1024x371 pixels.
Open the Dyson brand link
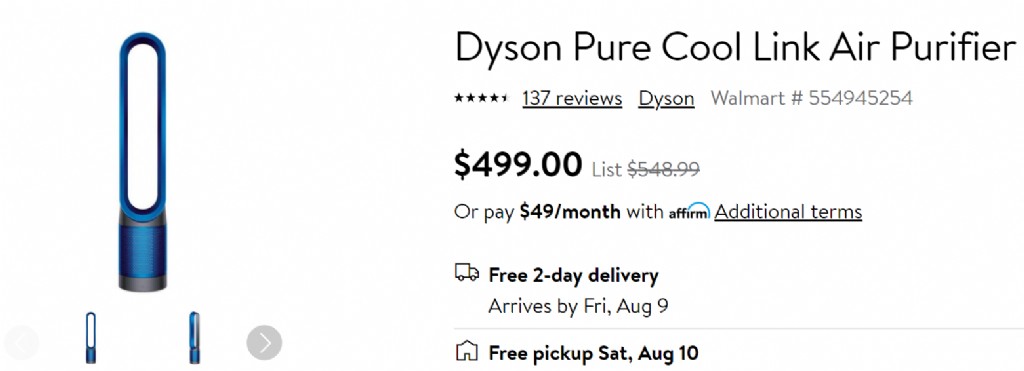tap(666, 99)
